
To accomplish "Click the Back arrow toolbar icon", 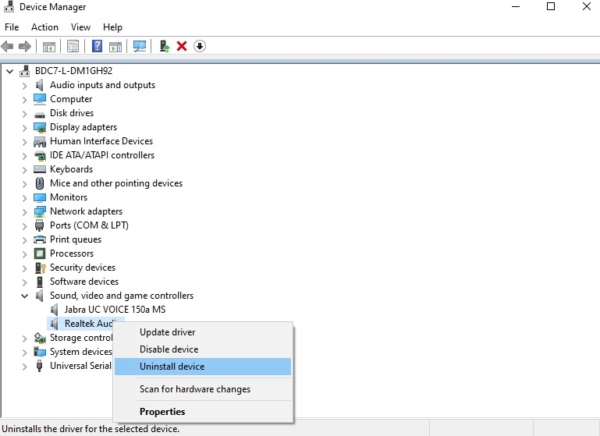I will 7,47.
